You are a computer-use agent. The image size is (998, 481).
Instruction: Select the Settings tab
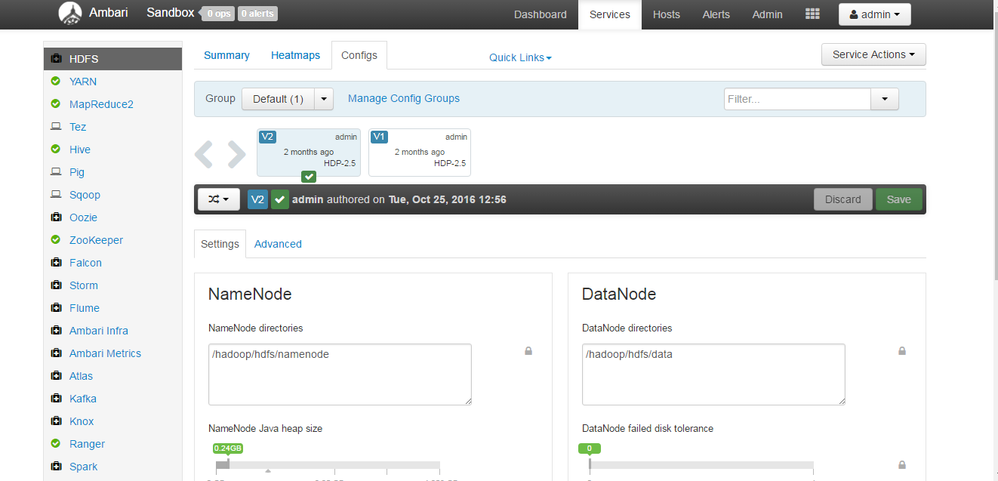tap(220, 244)
